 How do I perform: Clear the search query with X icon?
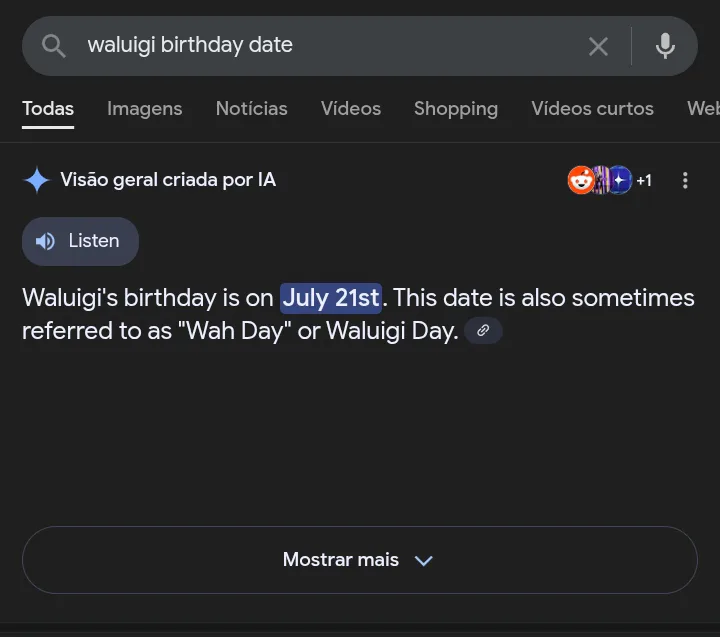click(x=598, y=46)
